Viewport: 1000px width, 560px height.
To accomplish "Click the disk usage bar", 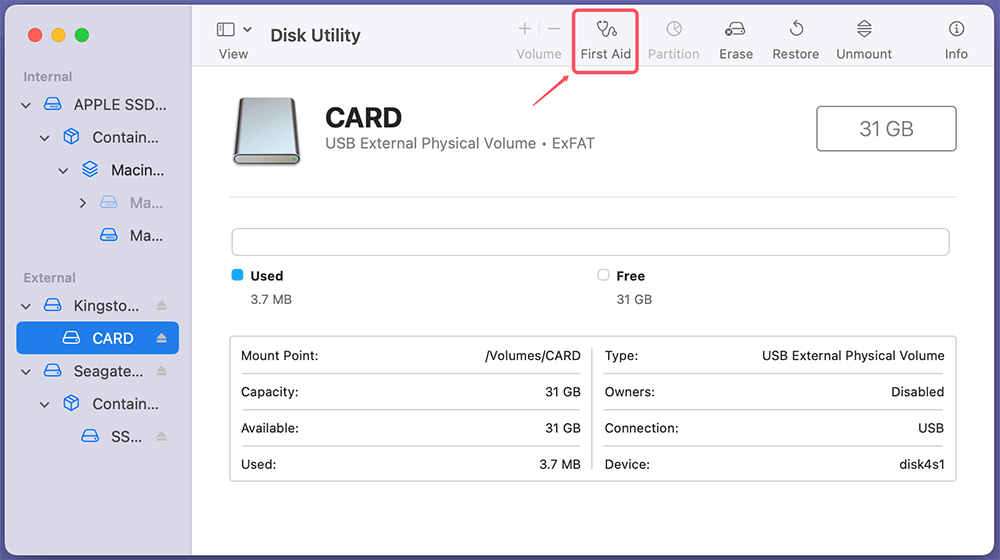I will (x=590, y=242).
